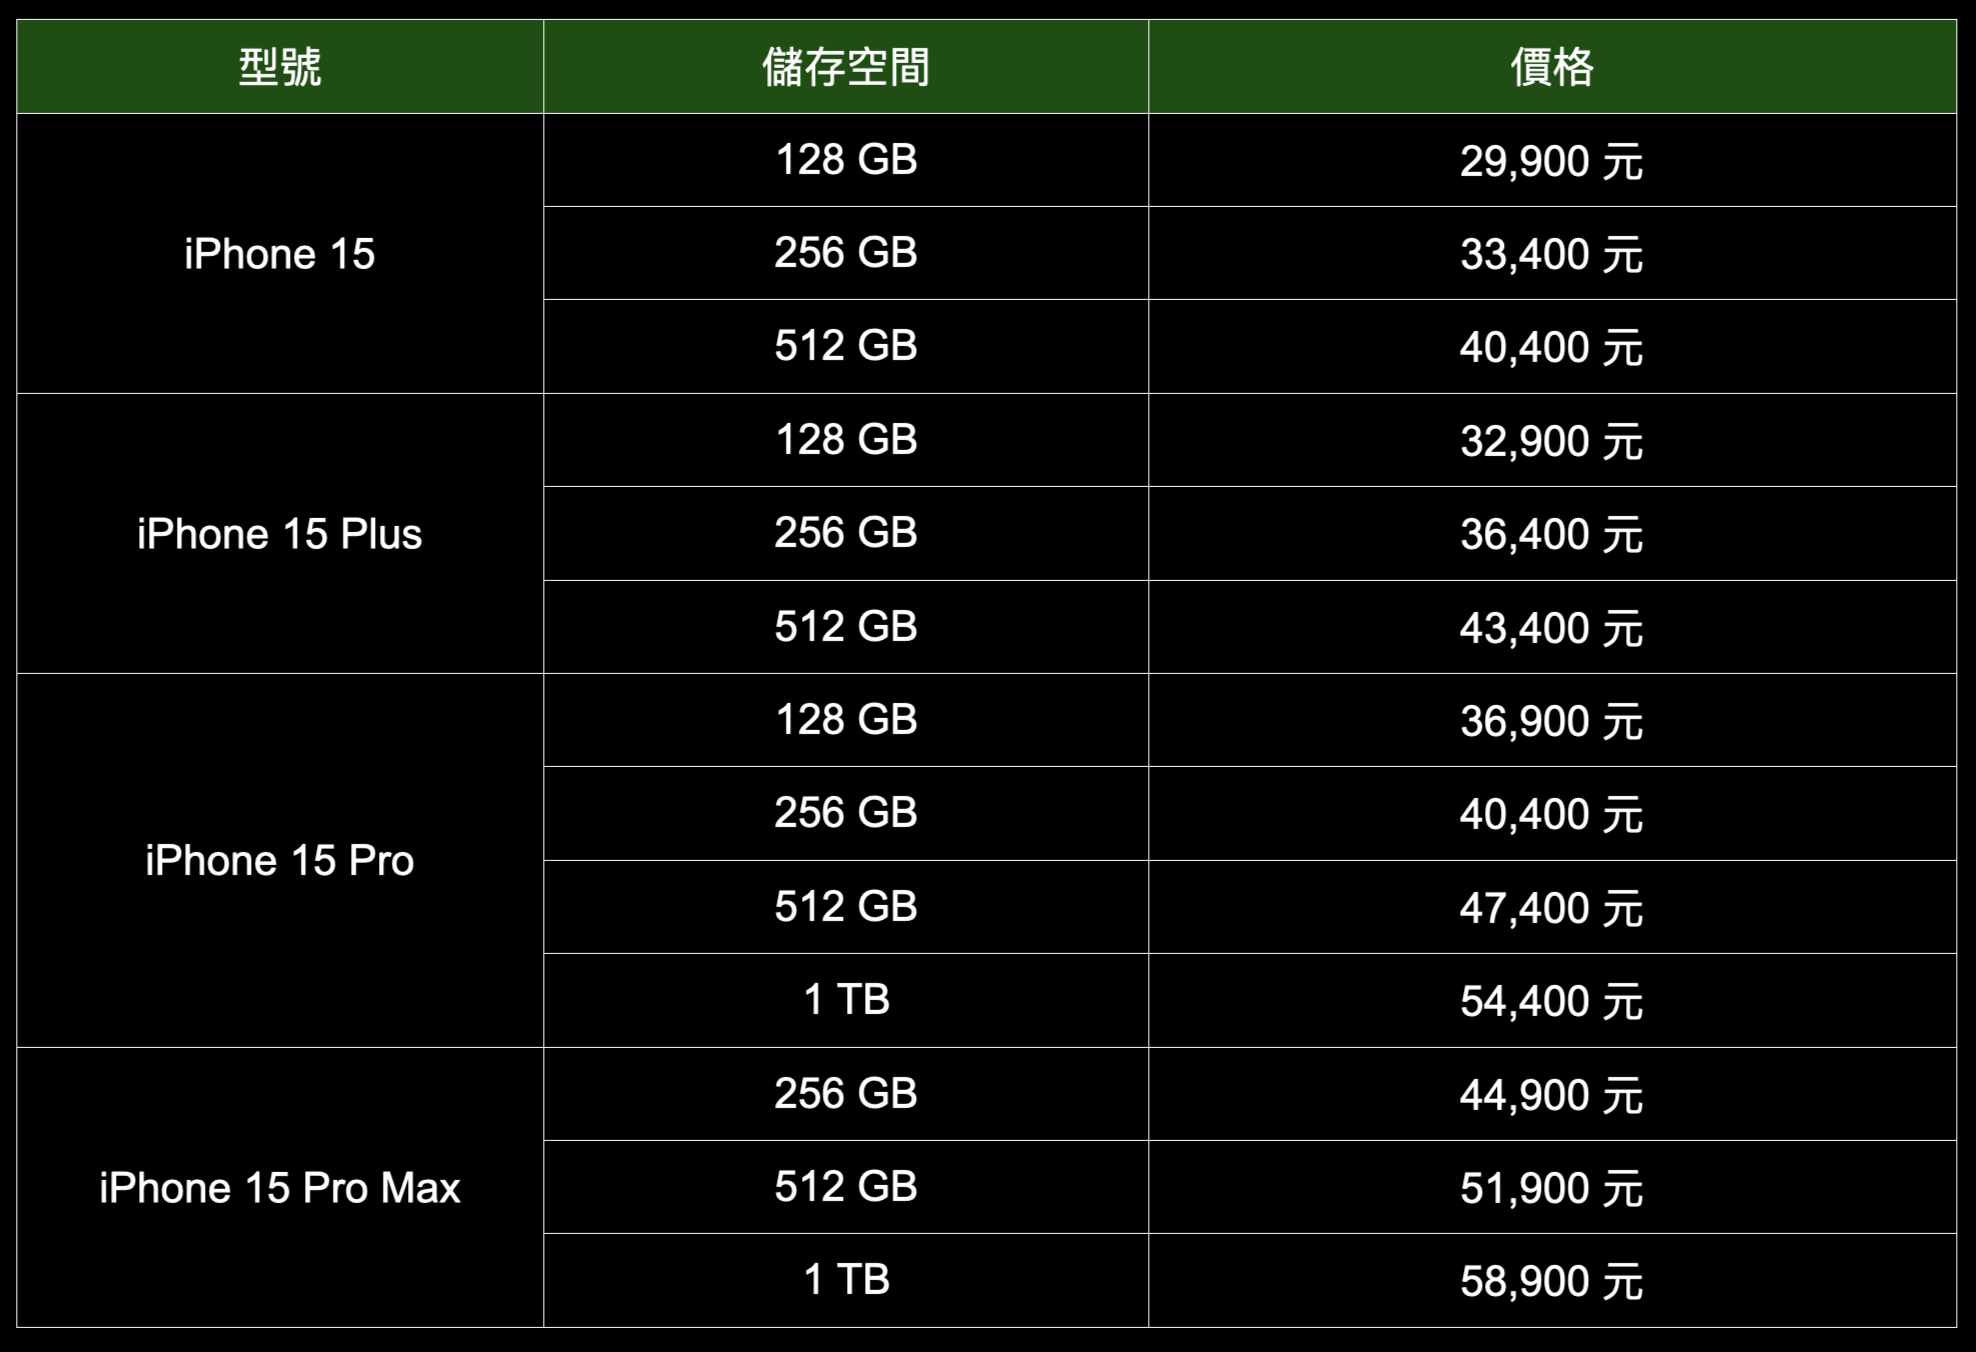Click the 54,400 元 price cell
This screenshot has height=1352, width=1976.
coord(1552,1001)
